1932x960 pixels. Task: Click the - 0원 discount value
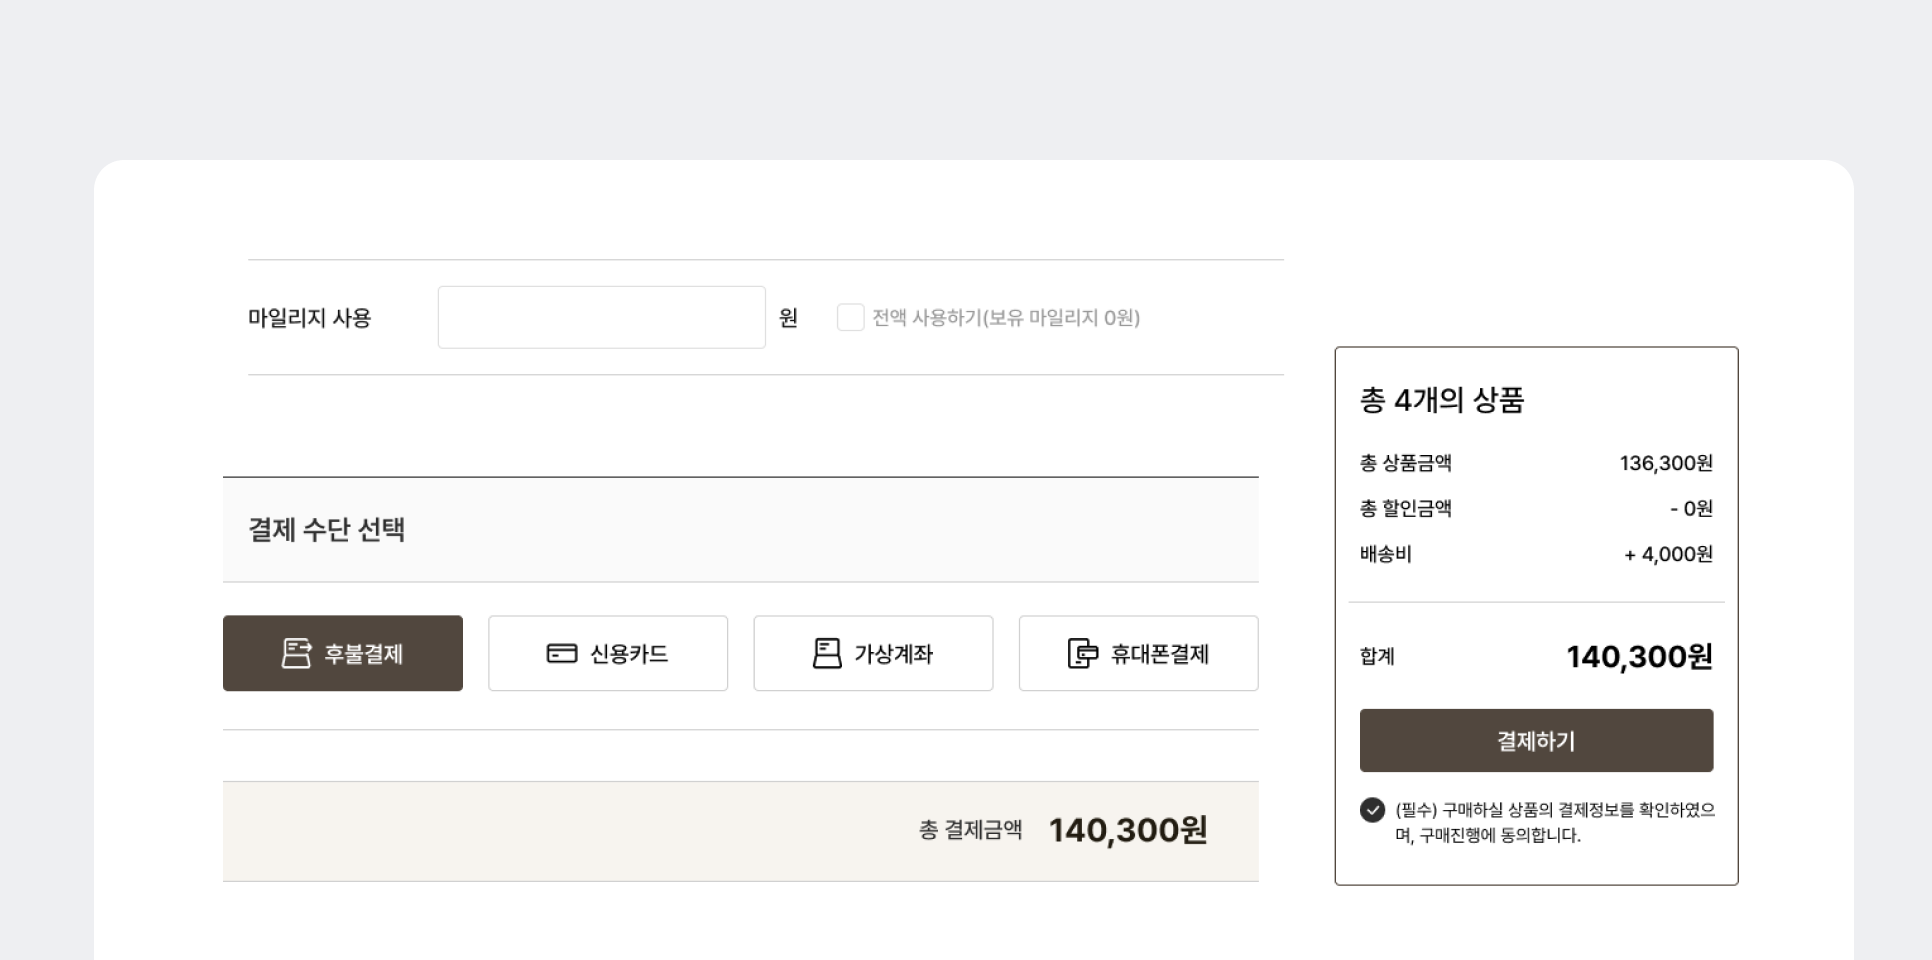[1691, 509]
